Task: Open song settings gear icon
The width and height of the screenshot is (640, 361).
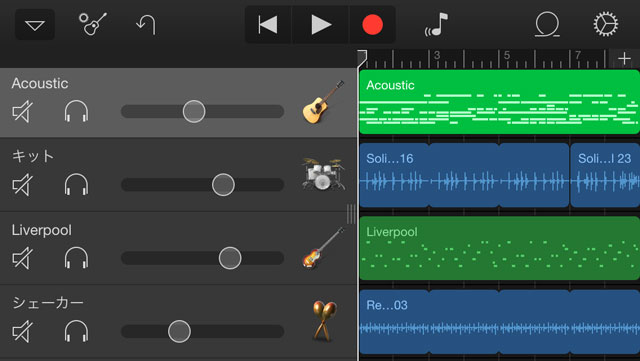Action: click(606, 24)
